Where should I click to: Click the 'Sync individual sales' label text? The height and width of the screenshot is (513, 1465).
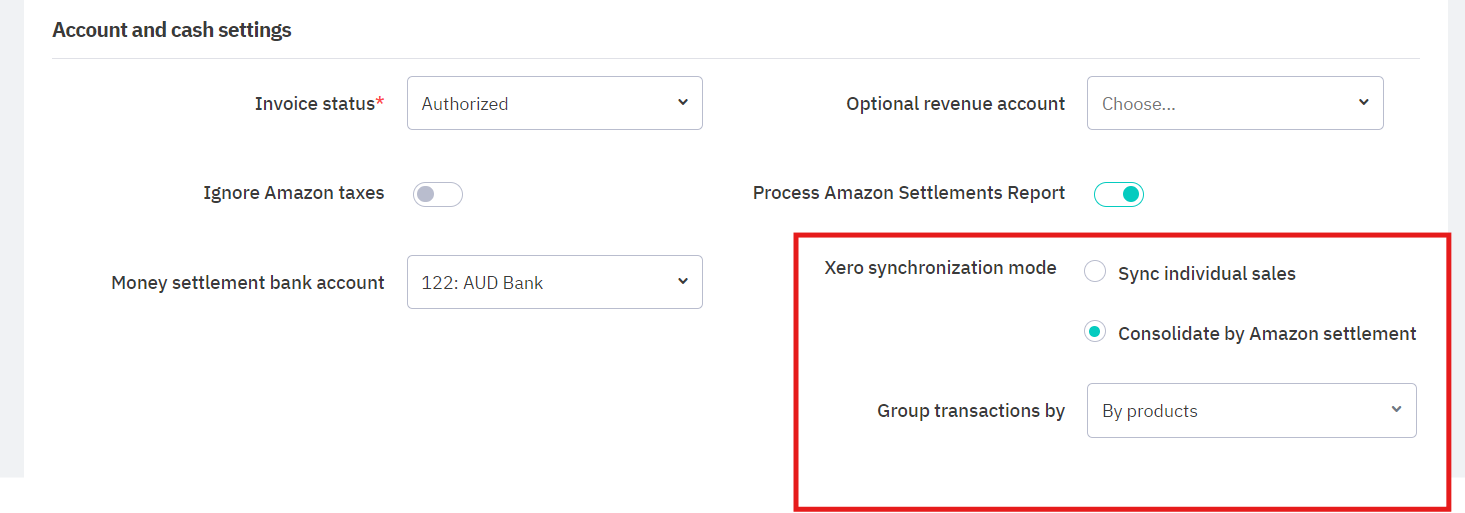[x=1206, y=274]
